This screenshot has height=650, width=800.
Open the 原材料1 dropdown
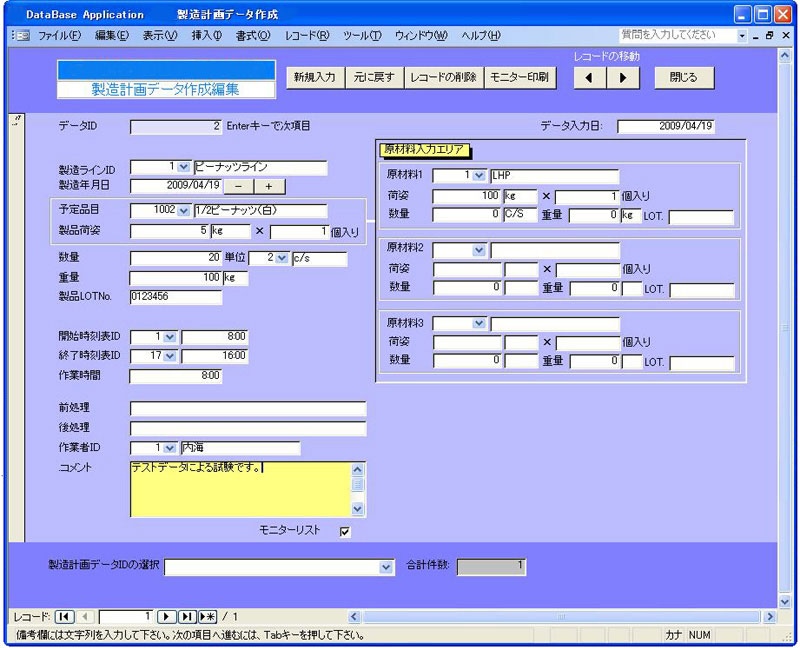coord(479,176)
